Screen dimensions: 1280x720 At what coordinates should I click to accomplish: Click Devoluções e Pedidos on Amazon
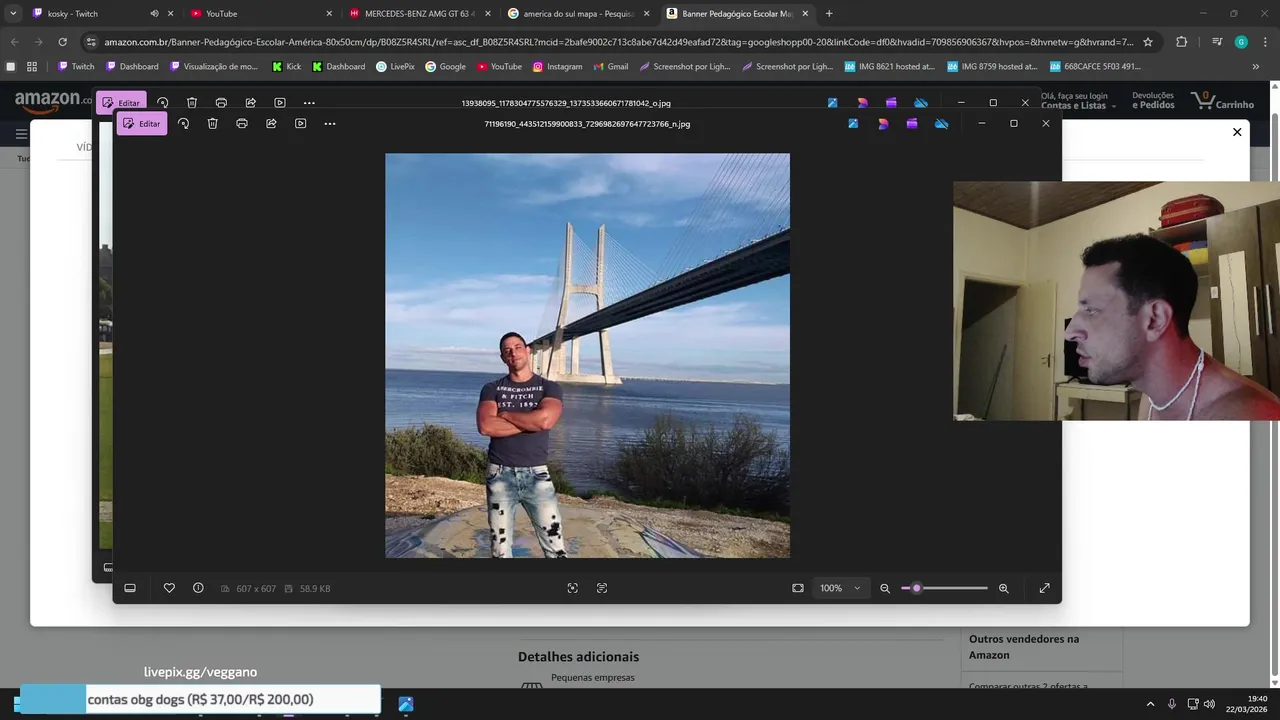coord(1153,101)
